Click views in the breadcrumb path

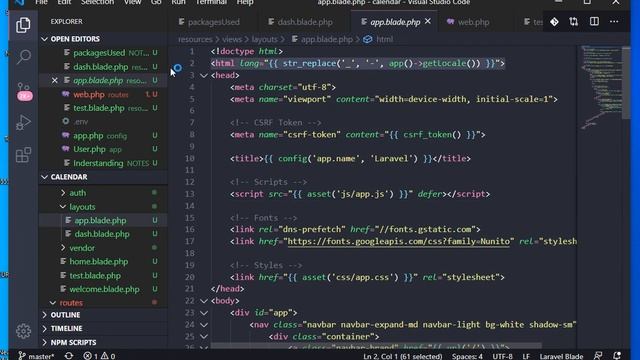232,39
